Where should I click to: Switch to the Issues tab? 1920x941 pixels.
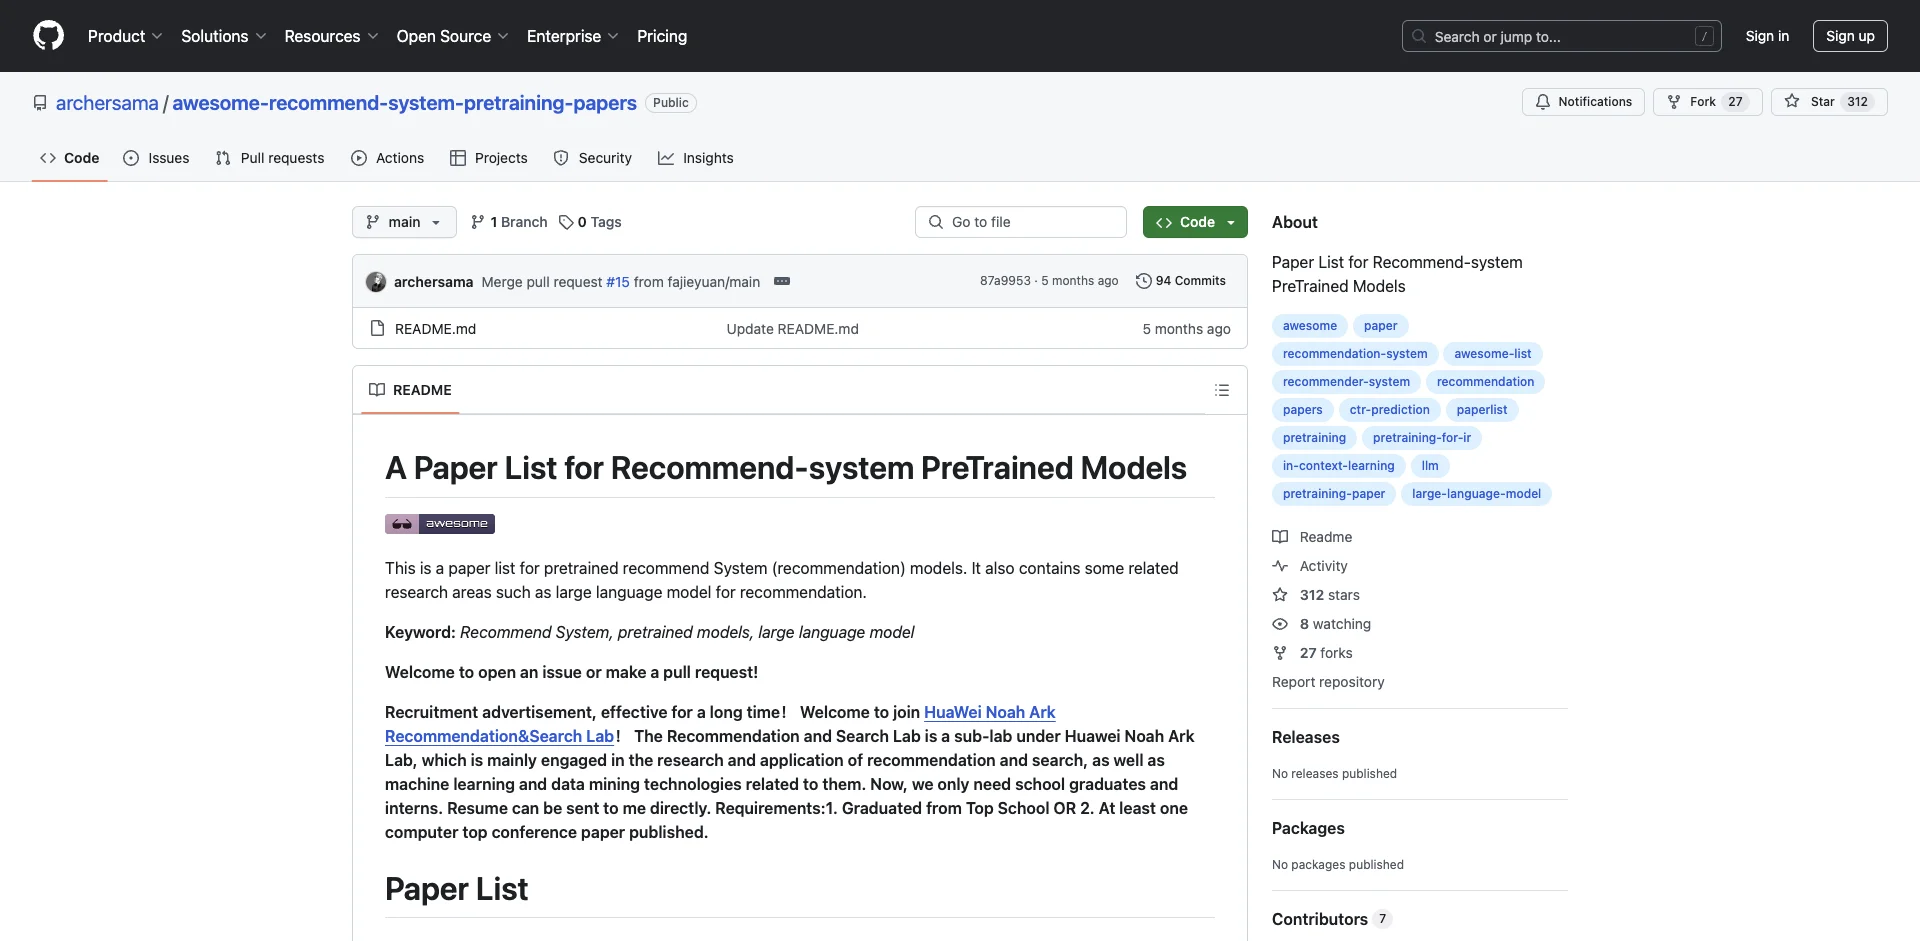point(156,158)
